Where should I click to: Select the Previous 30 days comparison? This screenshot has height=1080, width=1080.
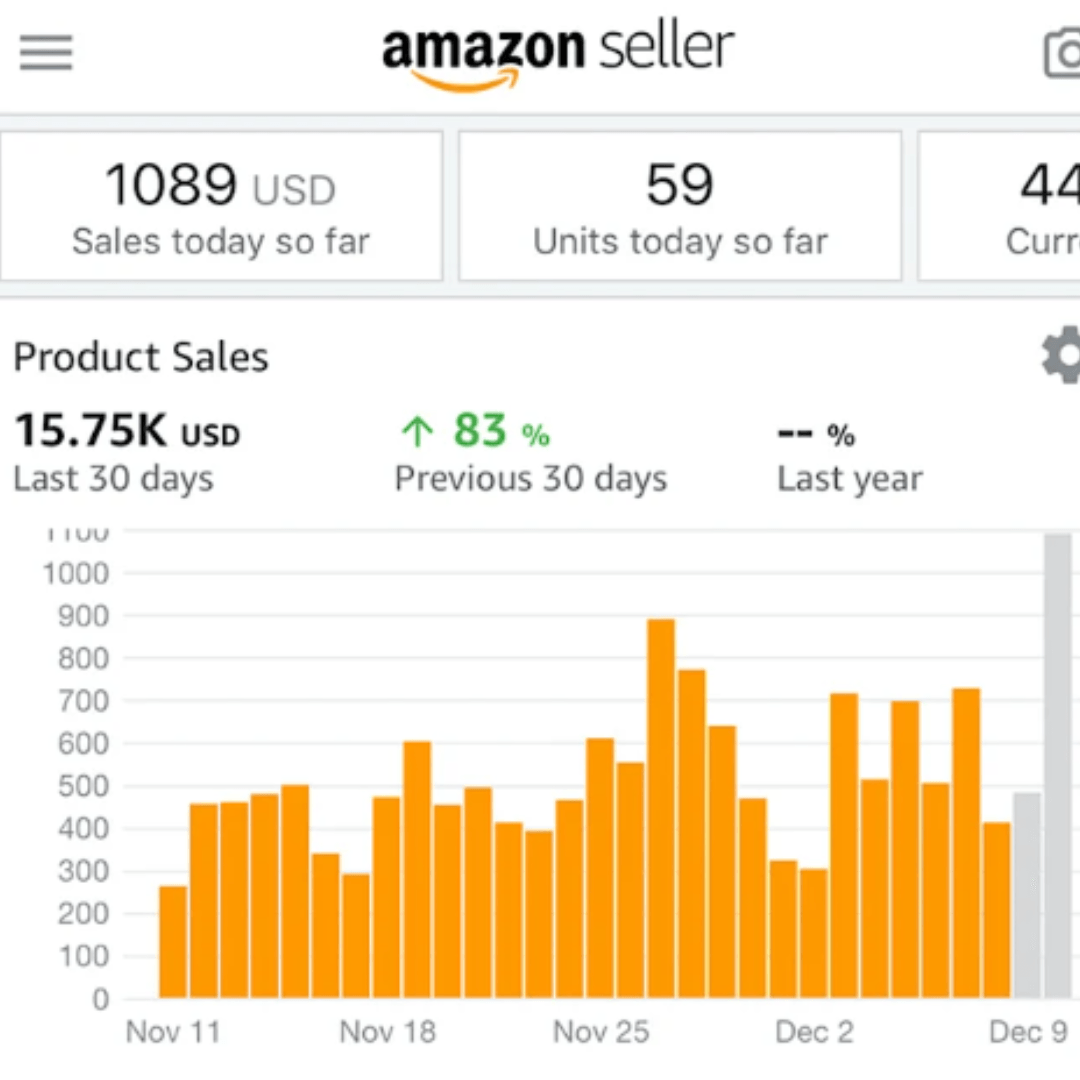pos(530,453)
